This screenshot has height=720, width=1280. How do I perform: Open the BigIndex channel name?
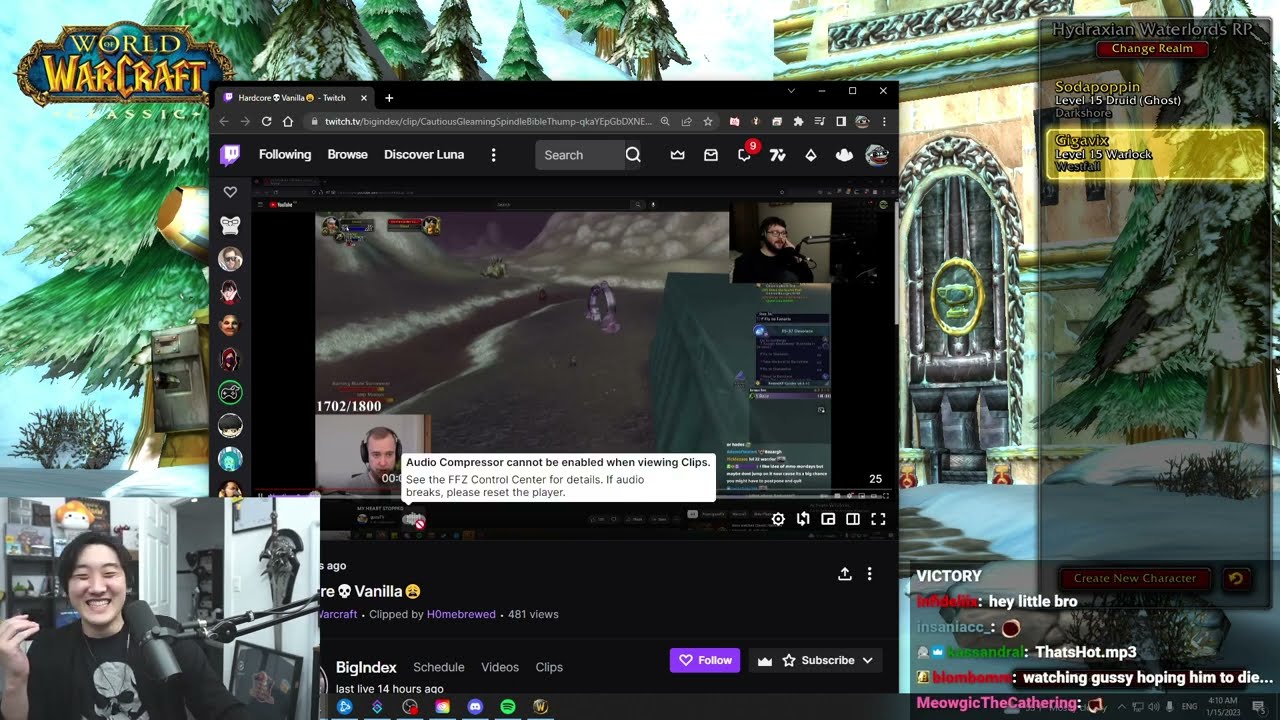click(x=366, y=667)
